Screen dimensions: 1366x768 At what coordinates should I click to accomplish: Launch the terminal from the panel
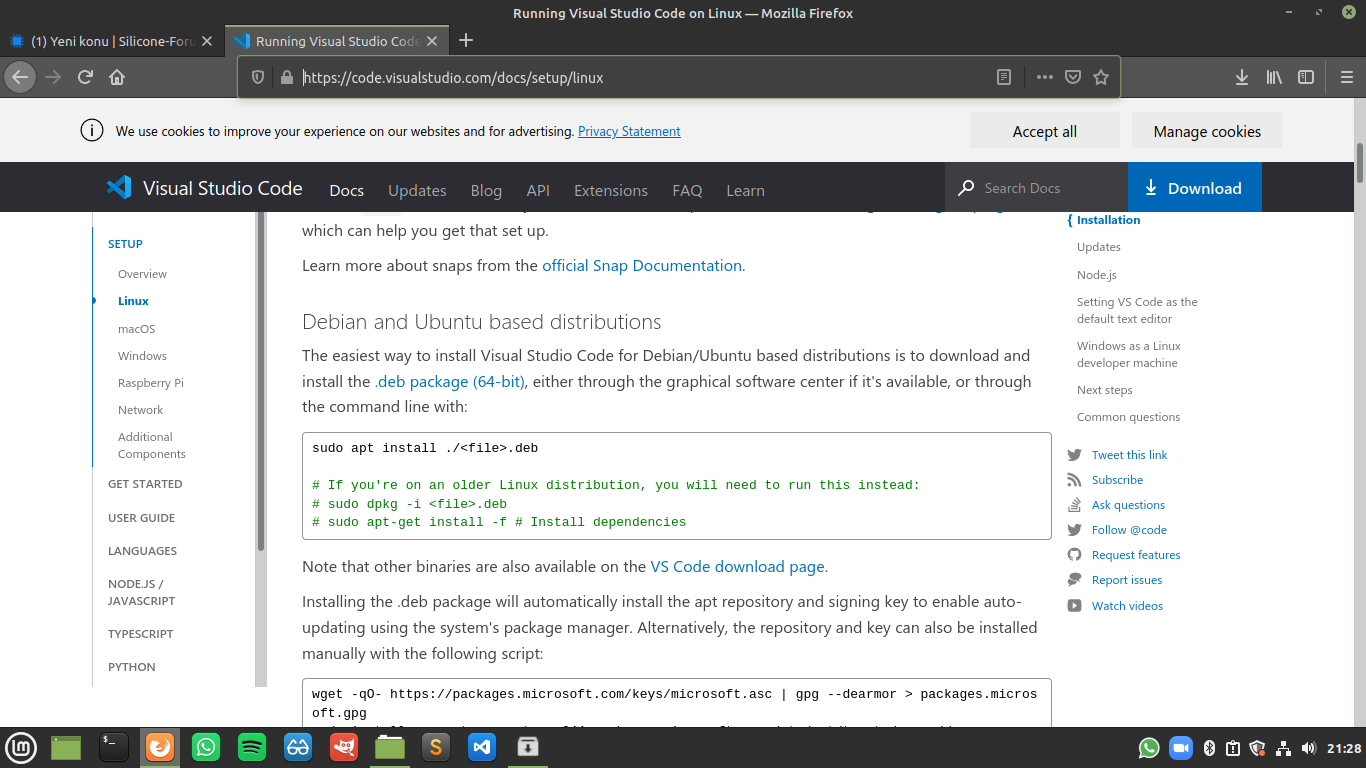click(114, 747)
